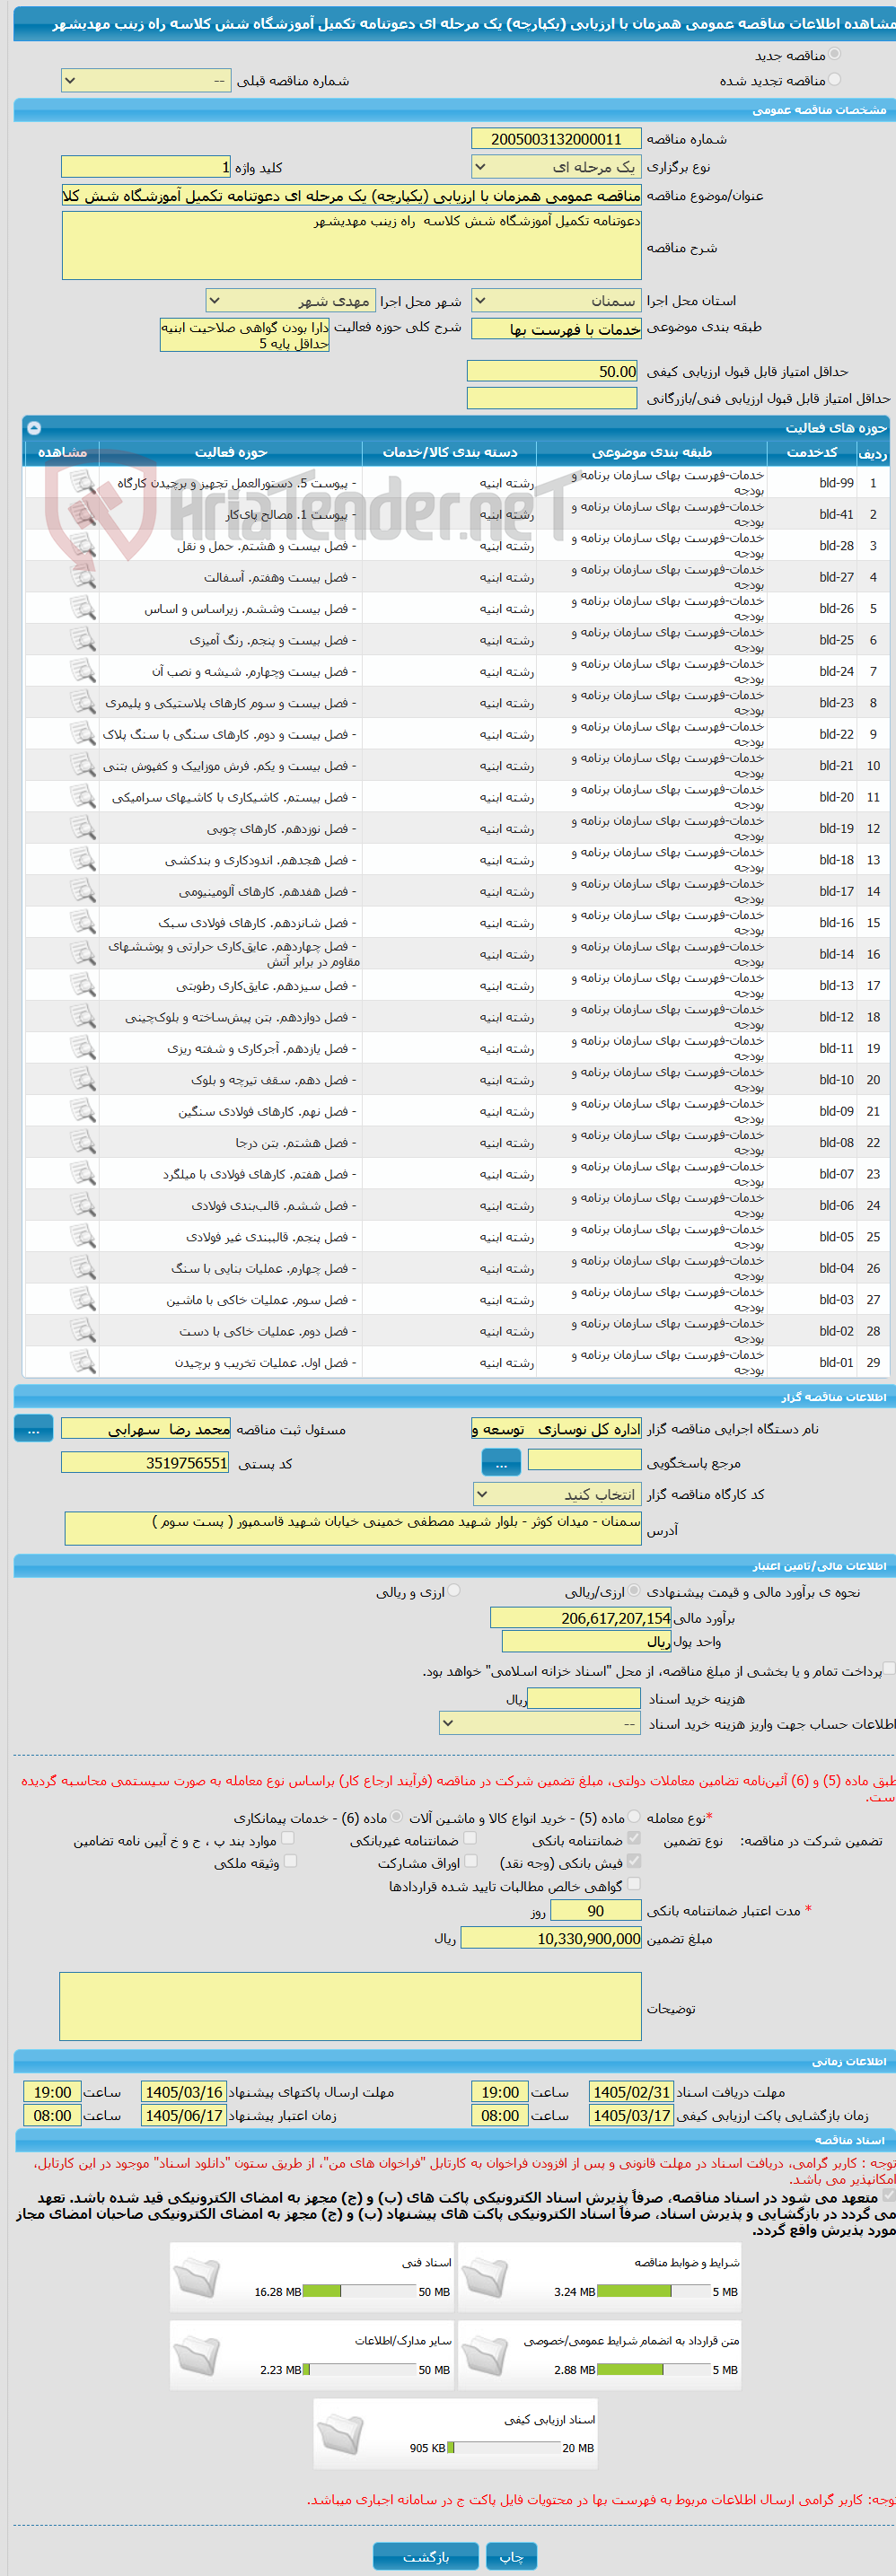Toggle فیش بانکی (وجه نقد) checkbox
This screenshot has width=896, height=2576.
click(x=633, y=1861)
